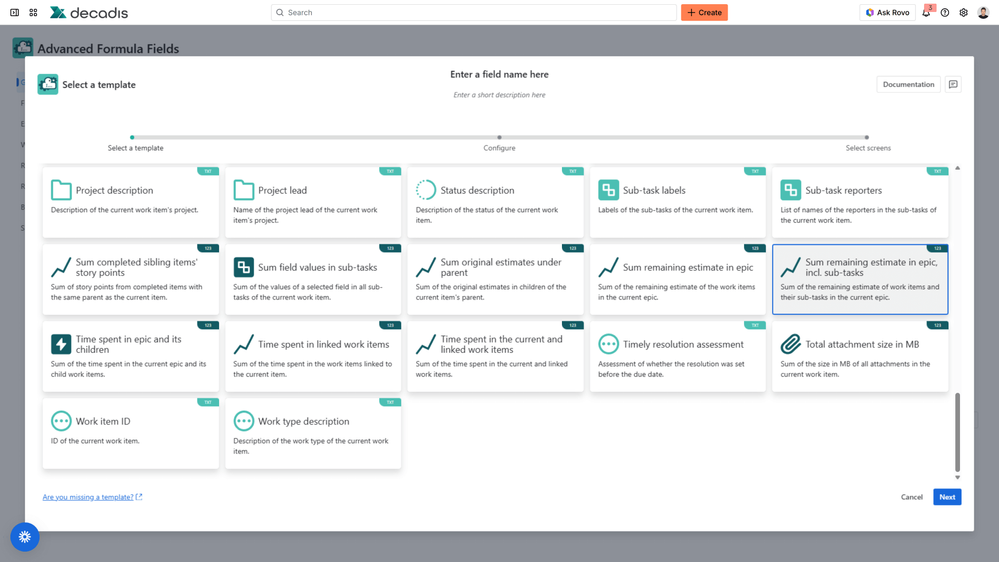Click the 'Work item ID' template title

(103, 421)
